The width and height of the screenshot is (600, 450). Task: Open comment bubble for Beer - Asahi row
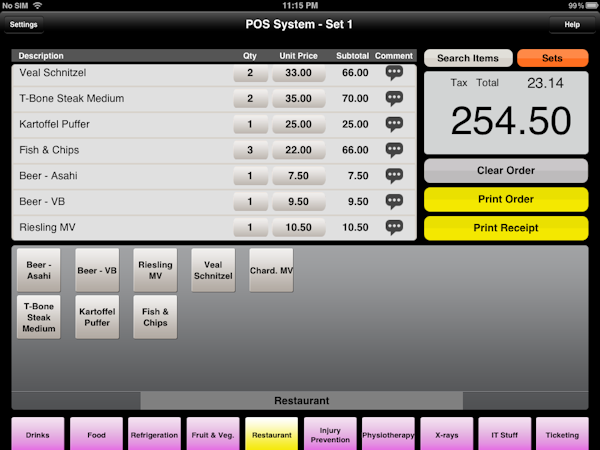pyautogui.click(x=394, y=176)
